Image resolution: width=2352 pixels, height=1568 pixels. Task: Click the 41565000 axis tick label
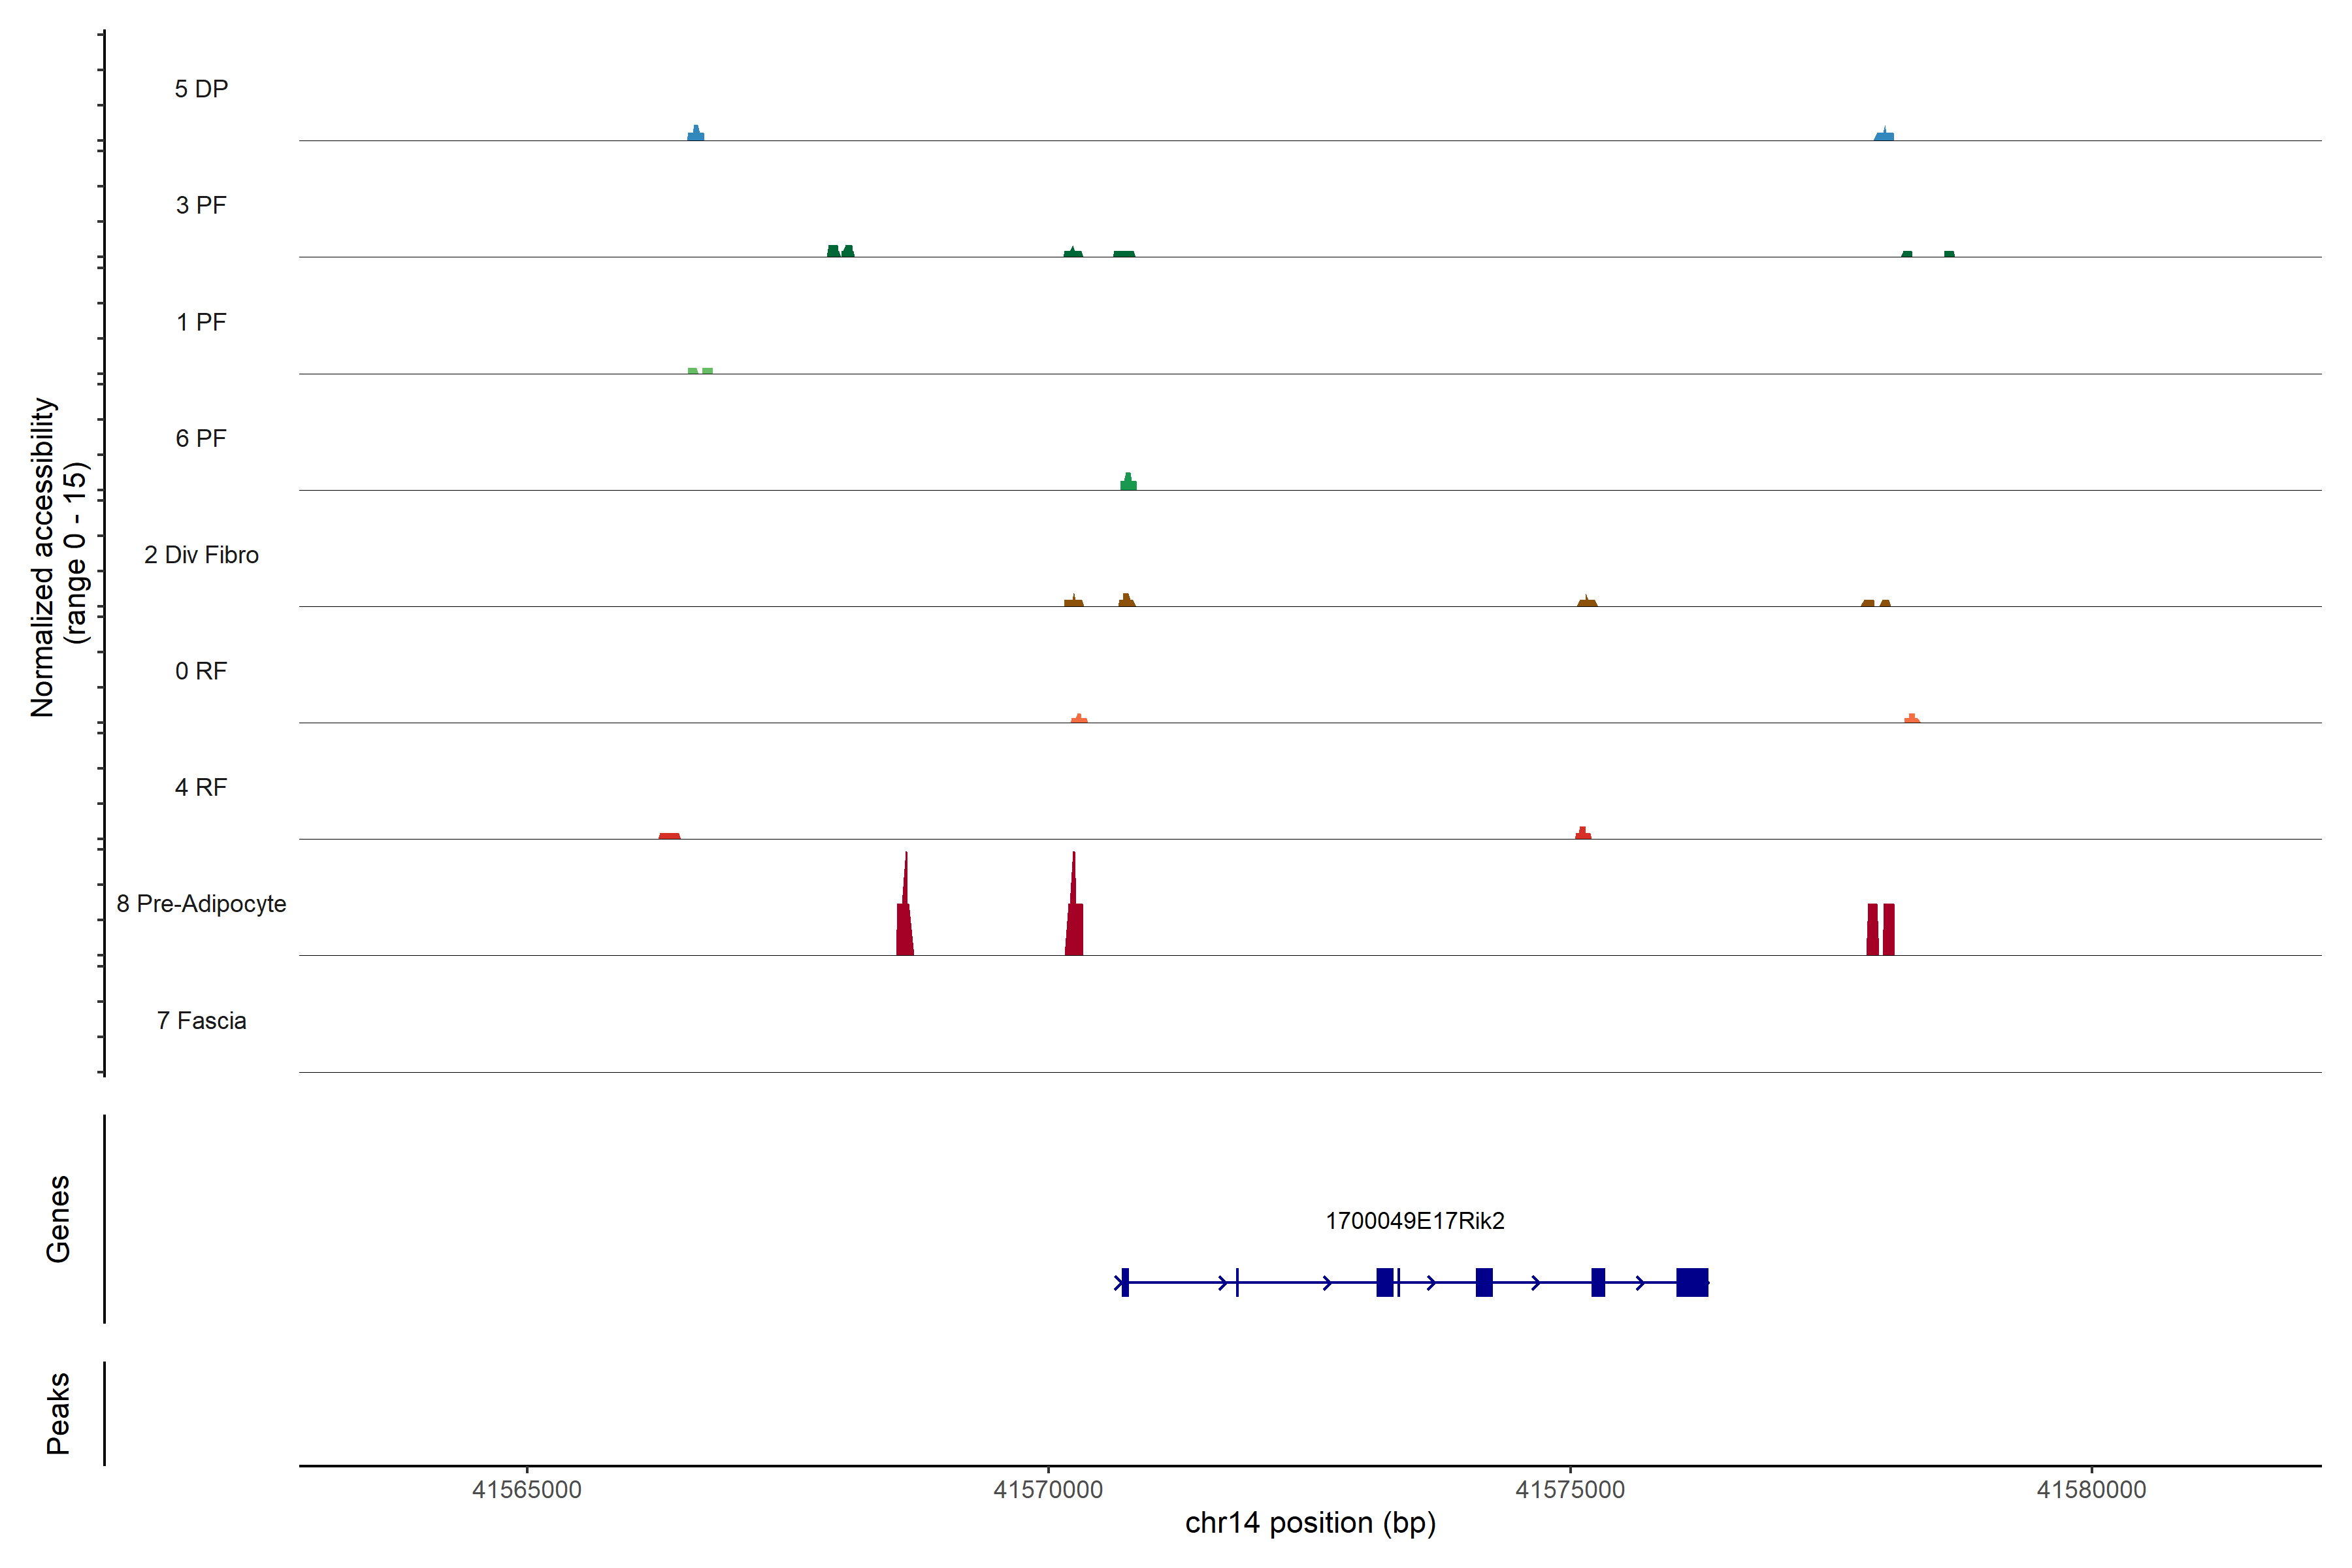[x=527, y=1490]
